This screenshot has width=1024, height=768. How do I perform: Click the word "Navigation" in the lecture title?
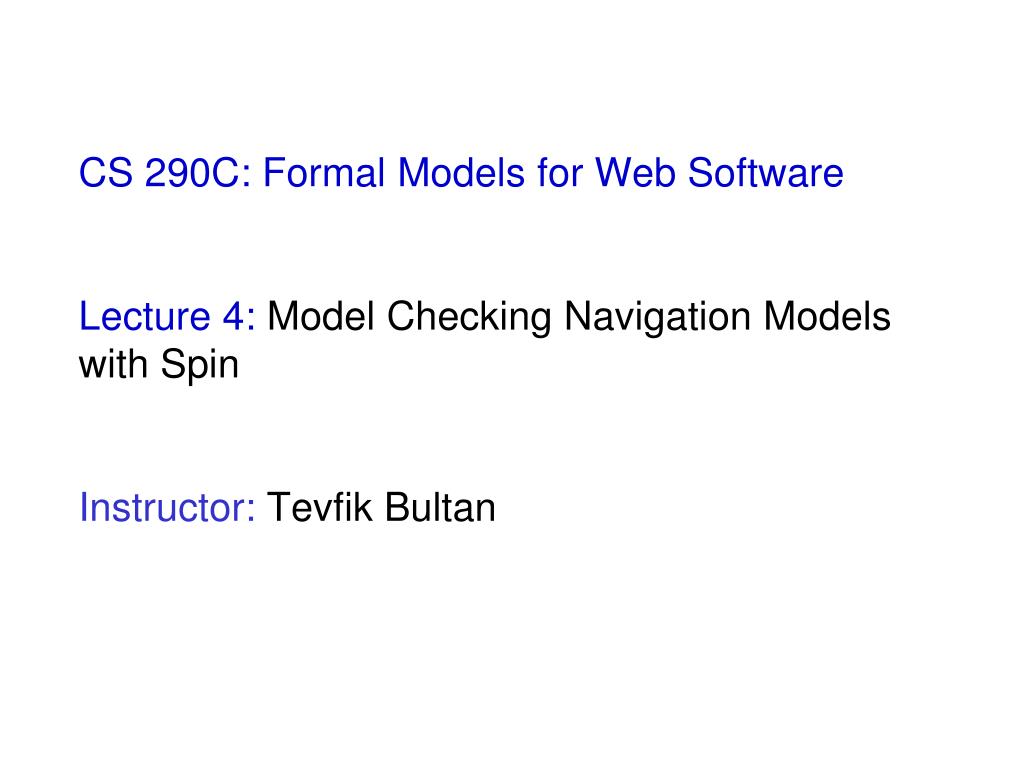(658, 318)
